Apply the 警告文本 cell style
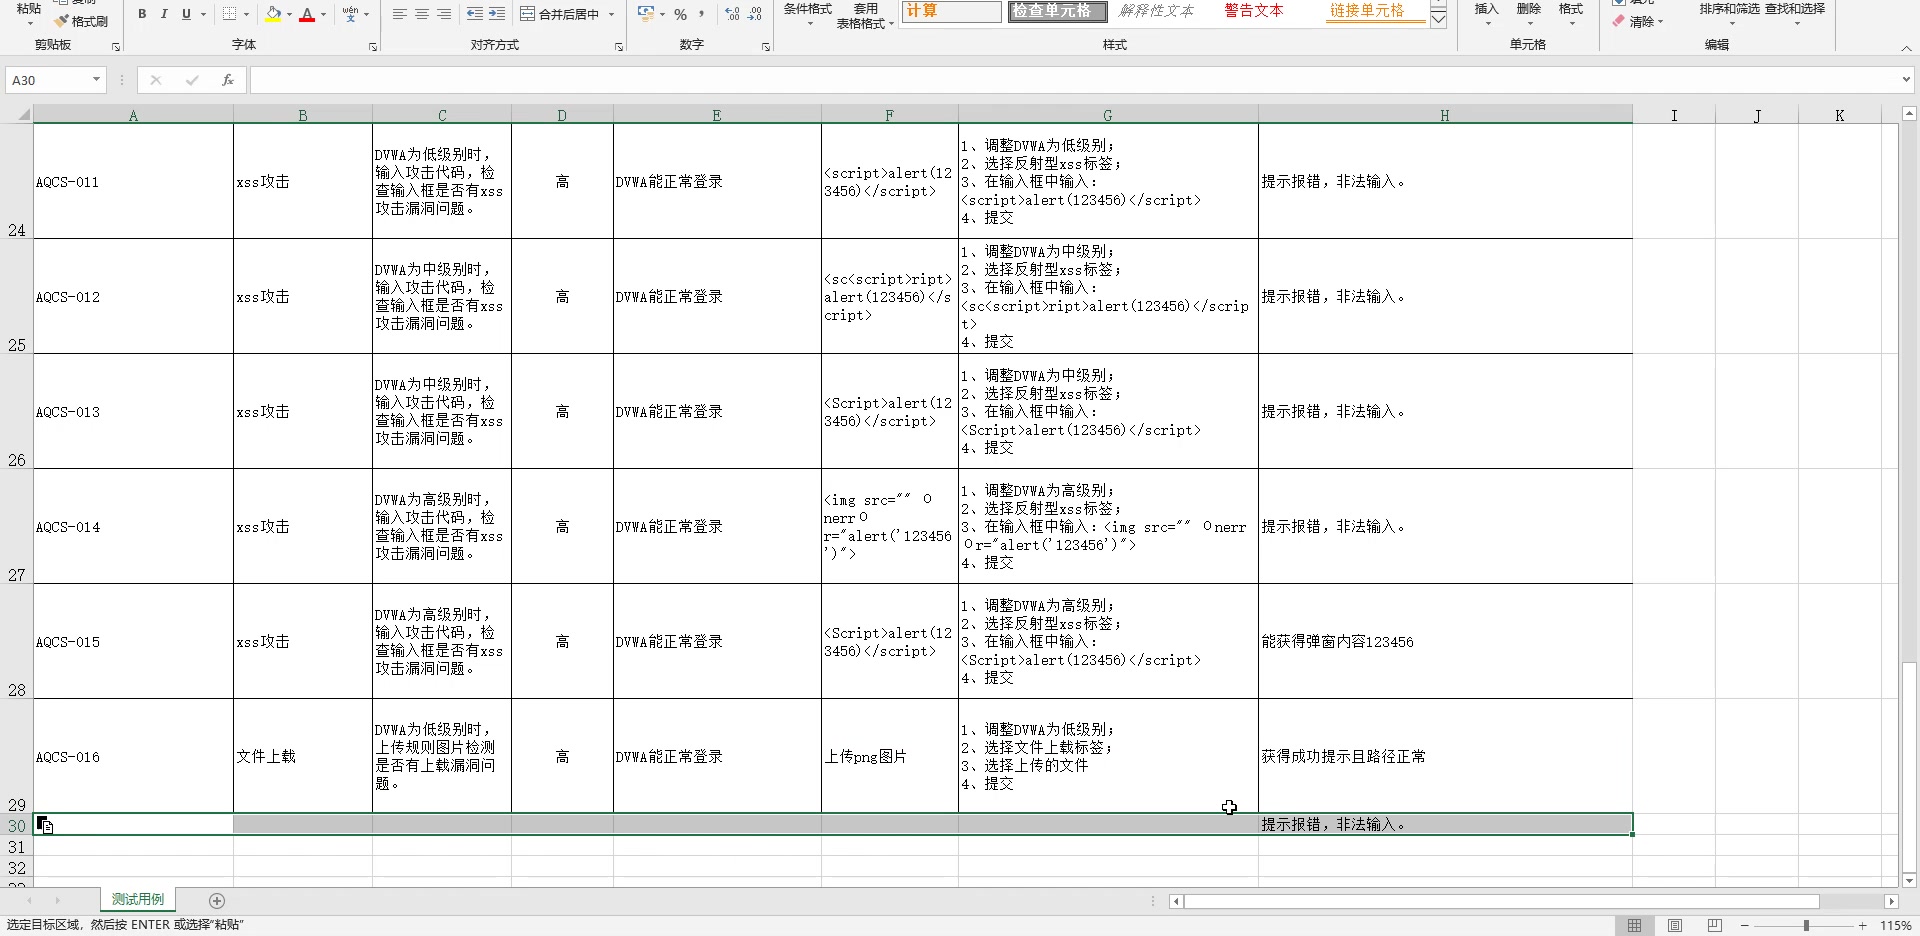This screenshot has height=936, width=1920. click(1254, 11)
